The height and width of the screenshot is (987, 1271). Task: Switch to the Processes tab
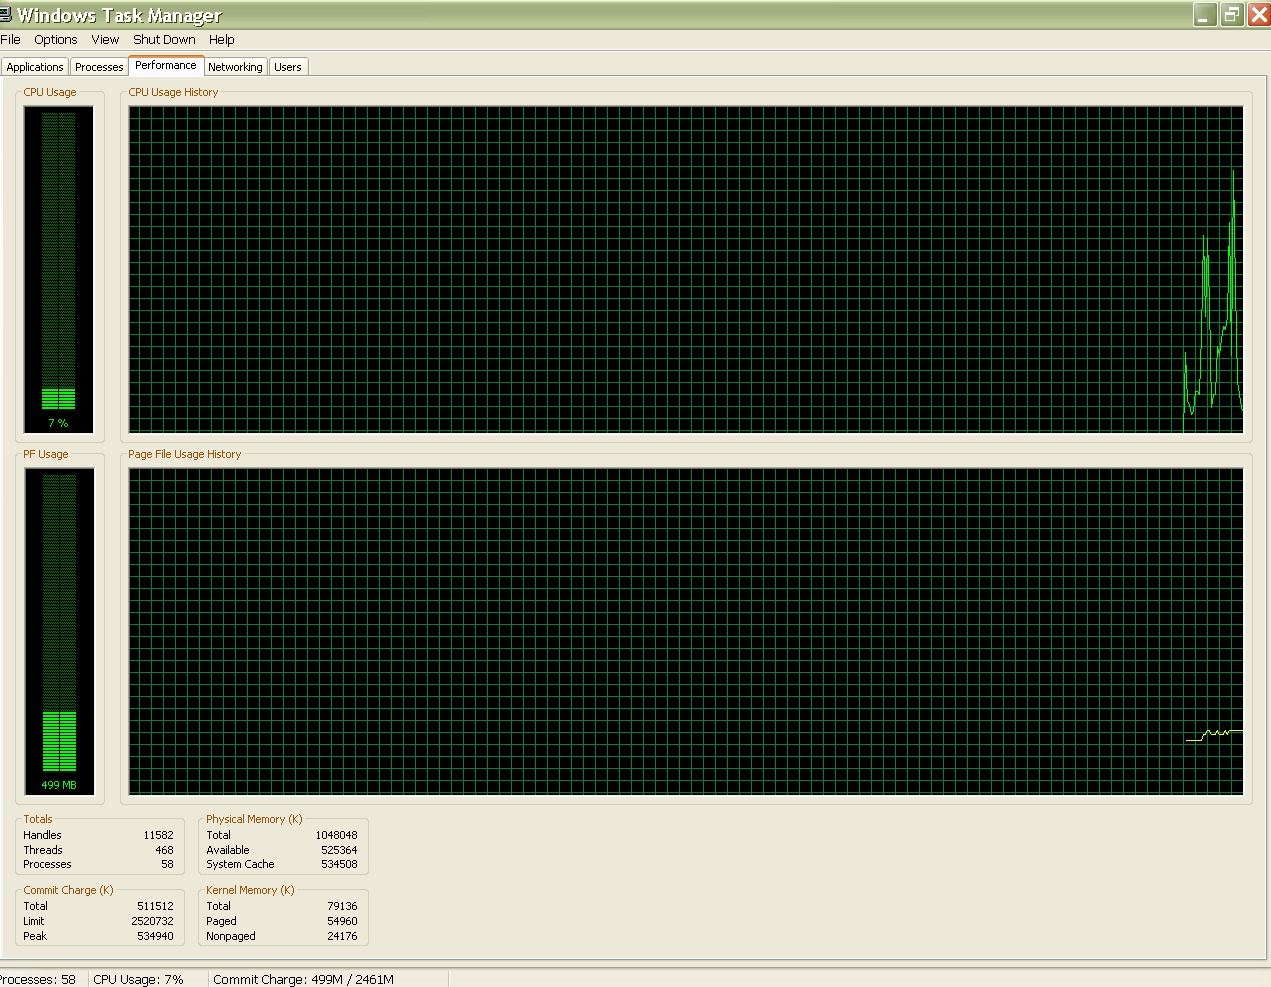(99, 67)
